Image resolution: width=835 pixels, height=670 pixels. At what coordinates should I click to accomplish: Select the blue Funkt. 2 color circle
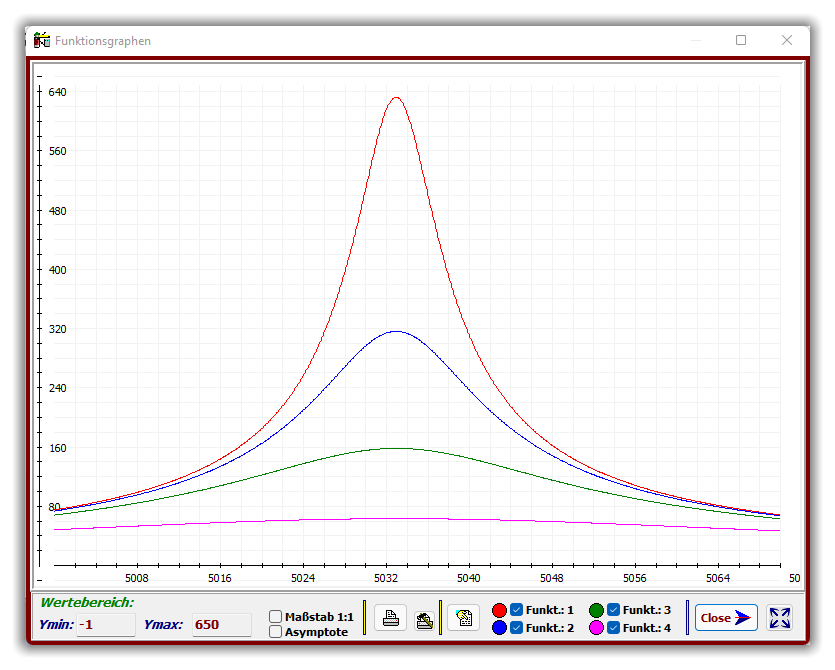(x=500, y=628)
